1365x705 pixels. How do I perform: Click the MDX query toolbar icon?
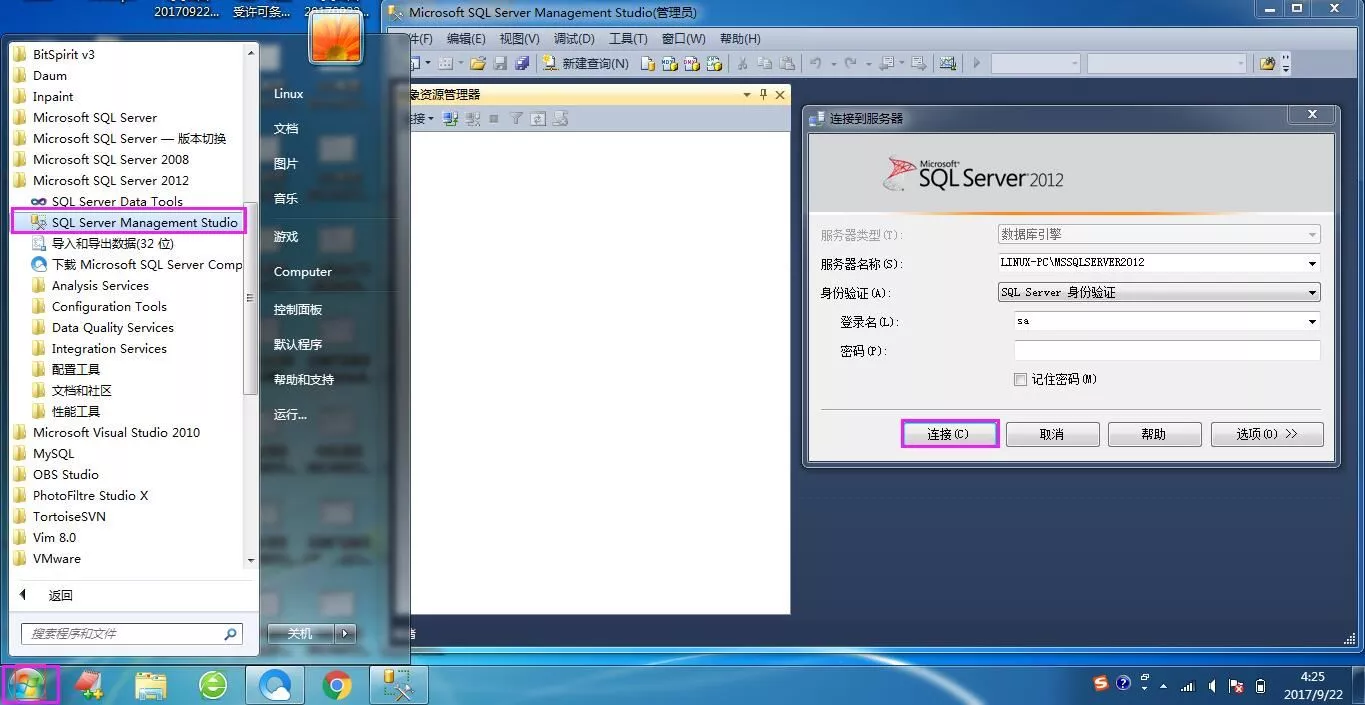pos(669,63)
